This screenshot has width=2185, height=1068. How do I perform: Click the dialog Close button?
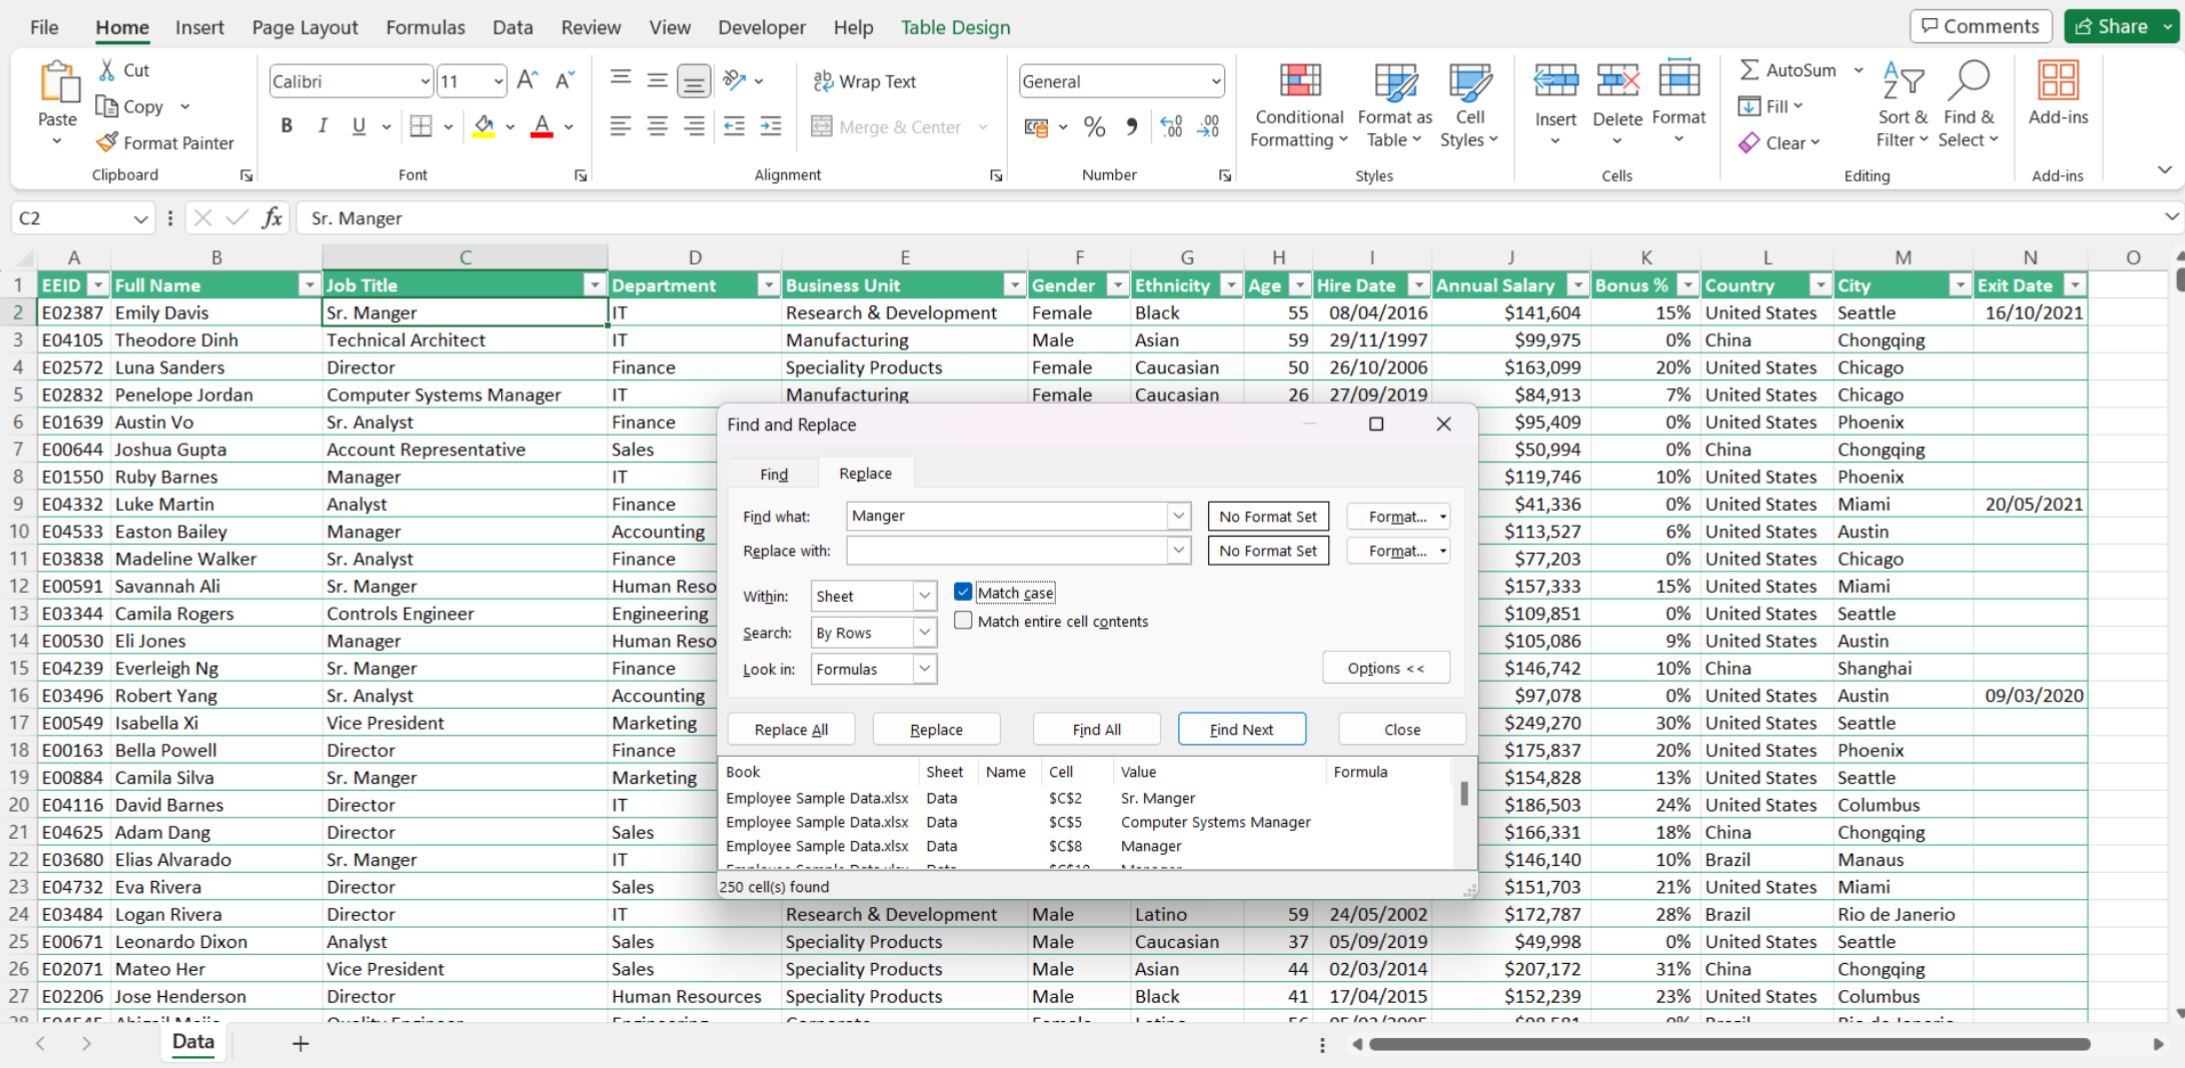(1402, 729)
